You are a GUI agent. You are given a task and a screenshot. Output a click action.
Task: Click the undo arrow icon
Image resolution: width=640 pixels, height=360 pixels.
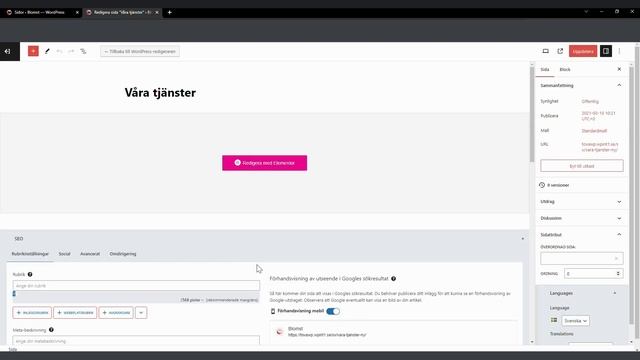tap(60, 51)
